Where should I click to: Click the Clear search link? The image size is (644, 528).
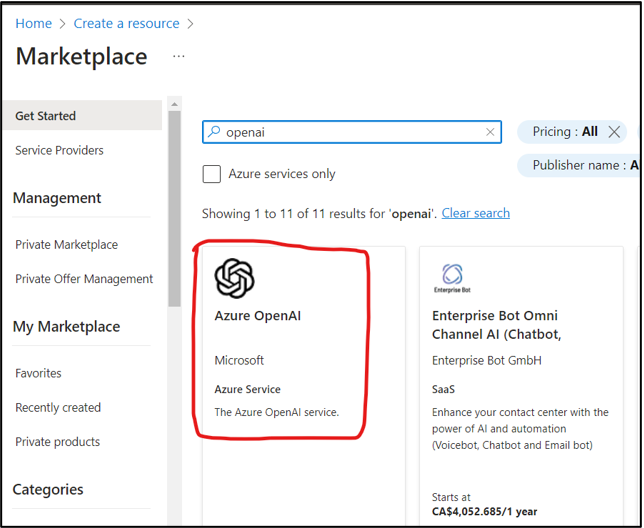(476, 213)
